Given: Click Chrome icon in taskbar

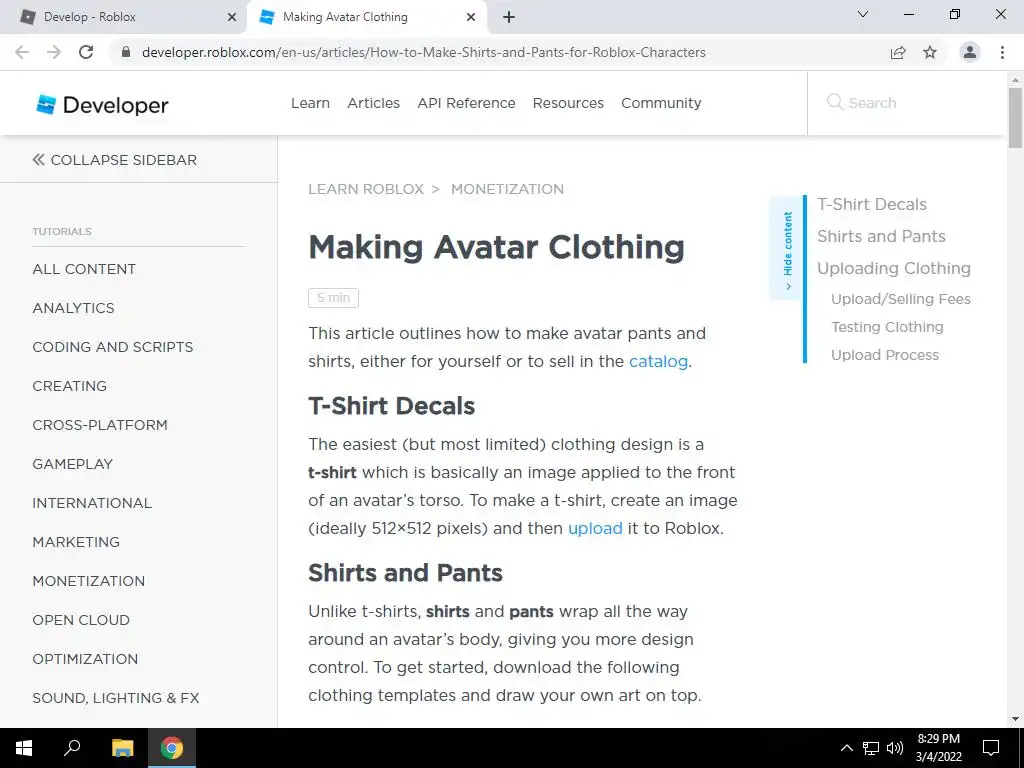Looking at the screenshot, I should point(172,748).
